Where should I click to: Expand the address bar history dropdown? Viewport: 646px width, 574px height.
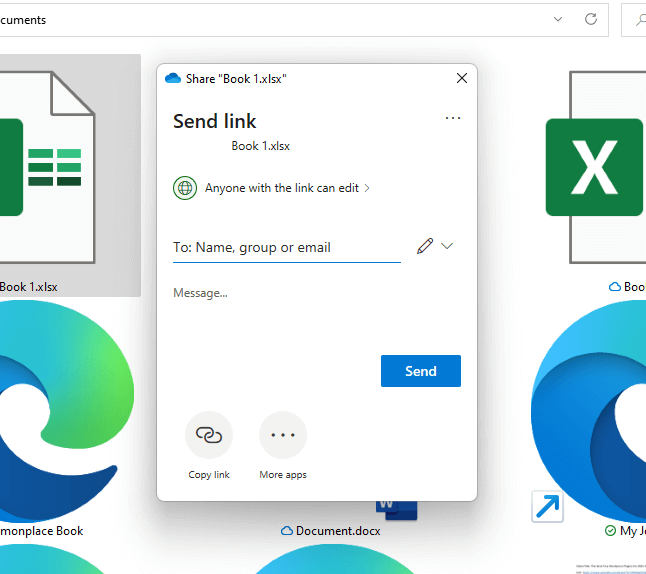(558, 19)
